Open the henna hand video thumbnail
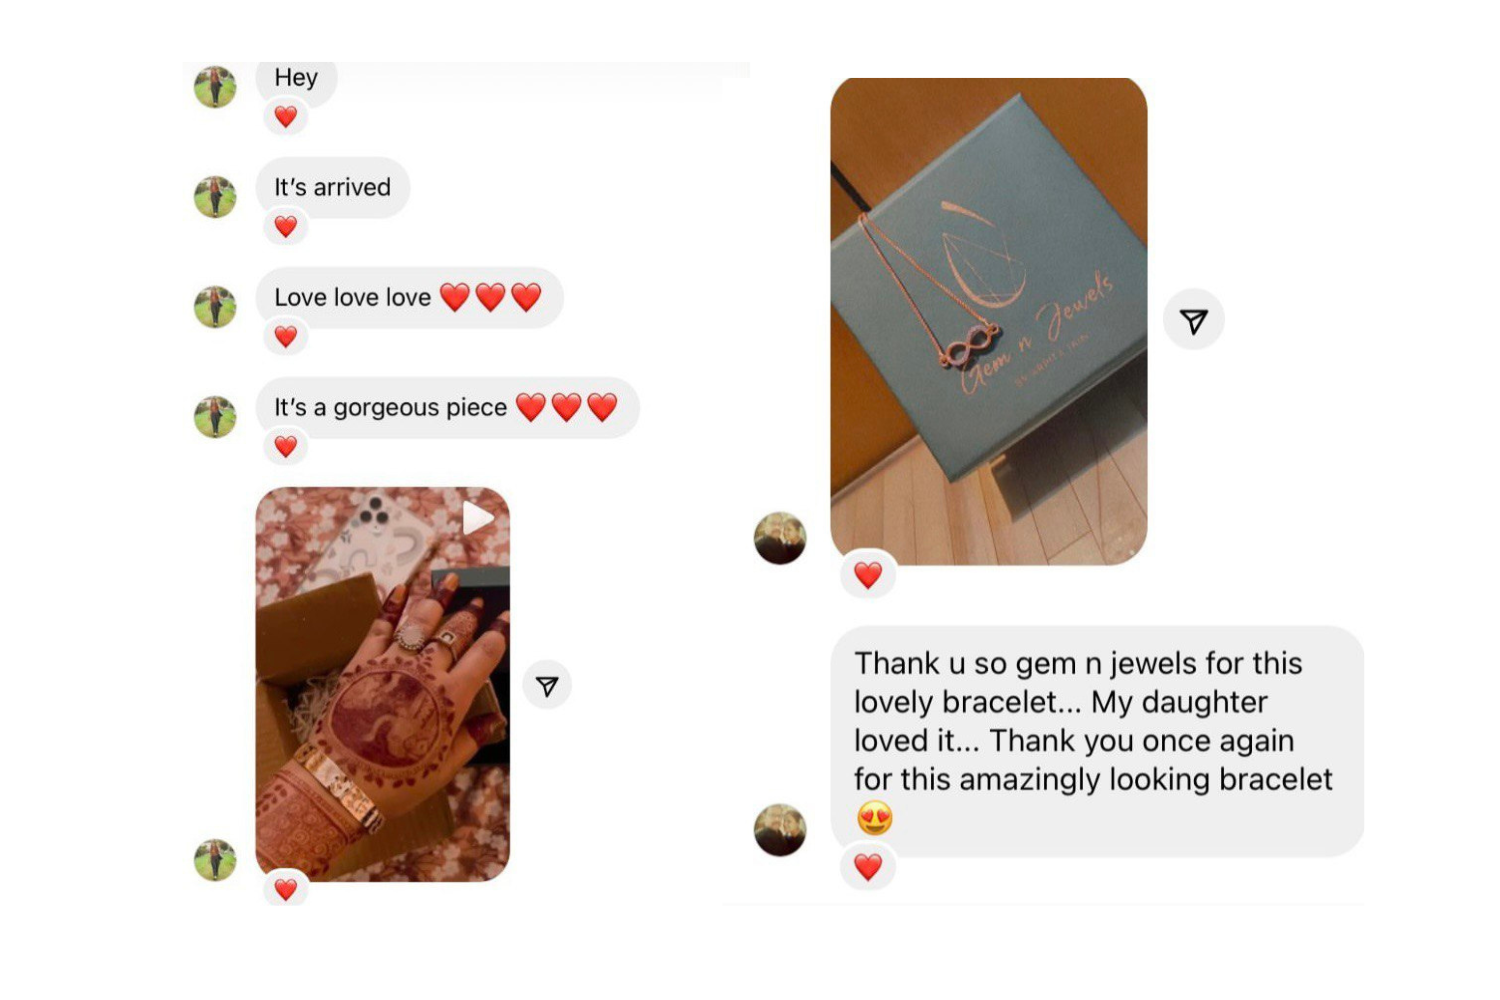1500x1000 pixels. click(383, 684)
